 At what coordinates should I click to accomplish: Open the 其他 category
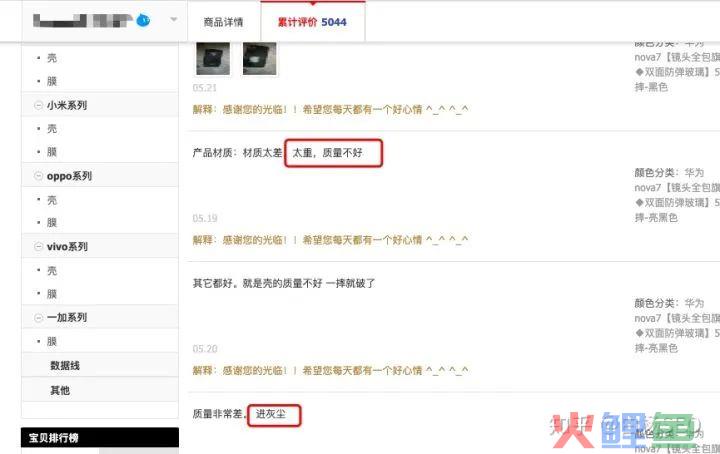coord(60,390)
